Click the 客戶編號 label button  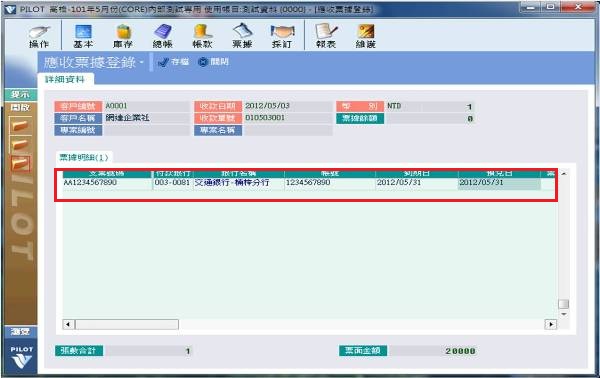[78, 106]
